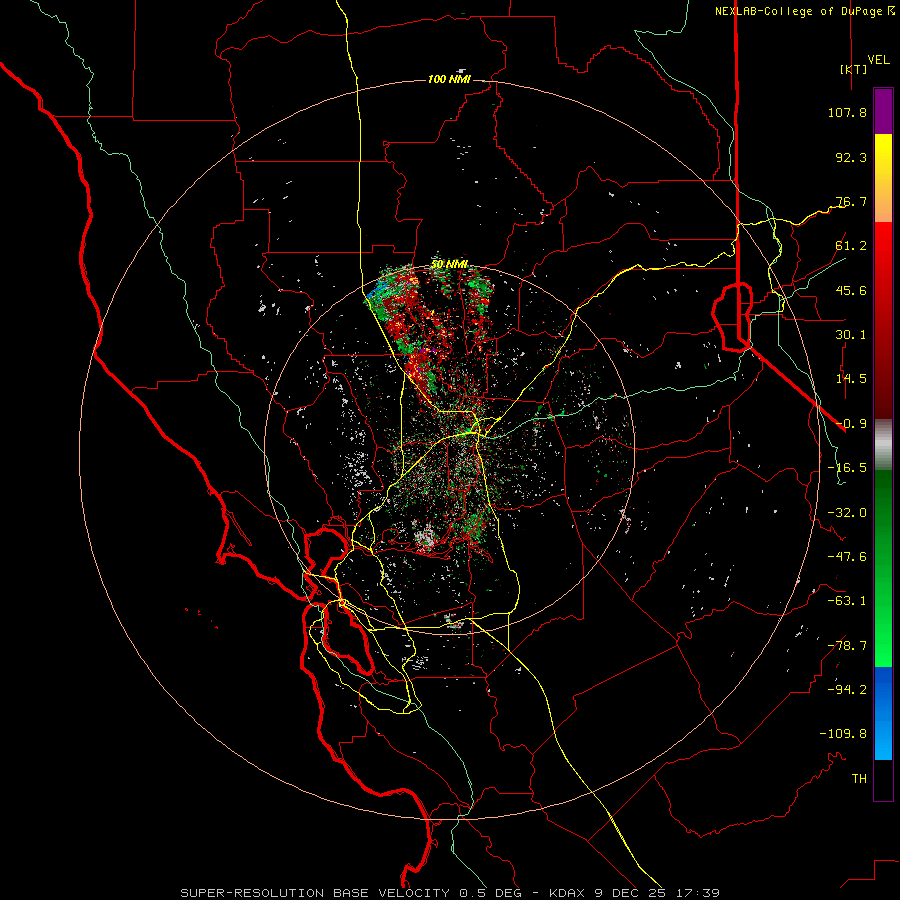
Task: Click the 76.7 legend value
Action: point(851,201)
